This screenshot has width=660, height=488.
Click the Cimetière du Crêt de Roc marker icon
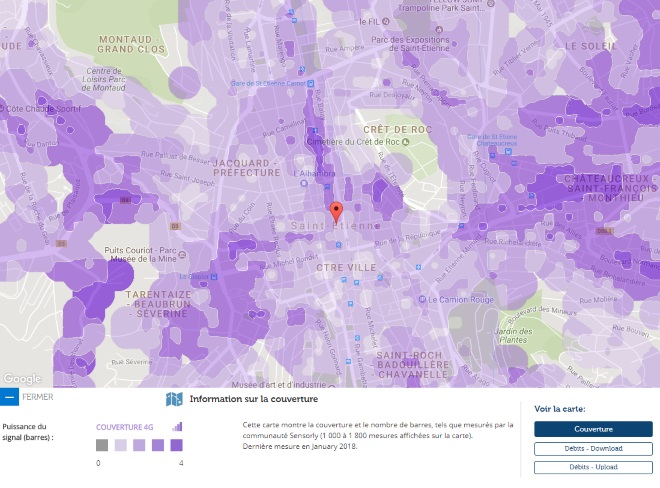406,142
